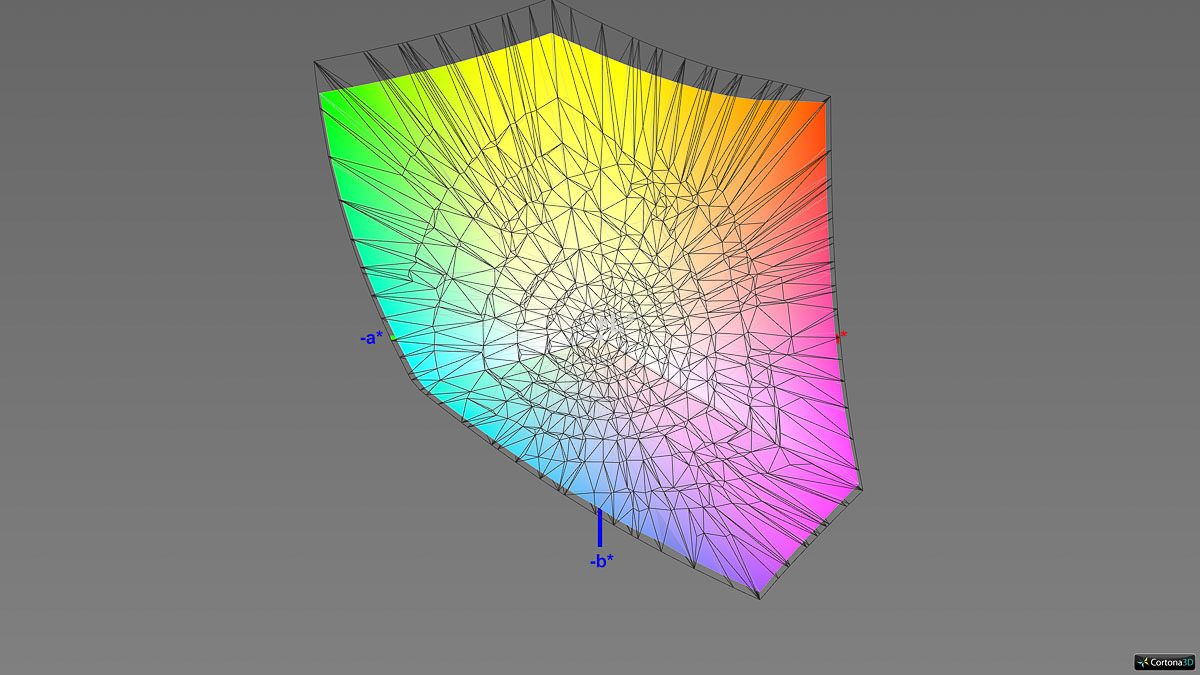Click the blue -a* axis label
1200x675 pixels.
pyautogui.click(x=371, y=338)
